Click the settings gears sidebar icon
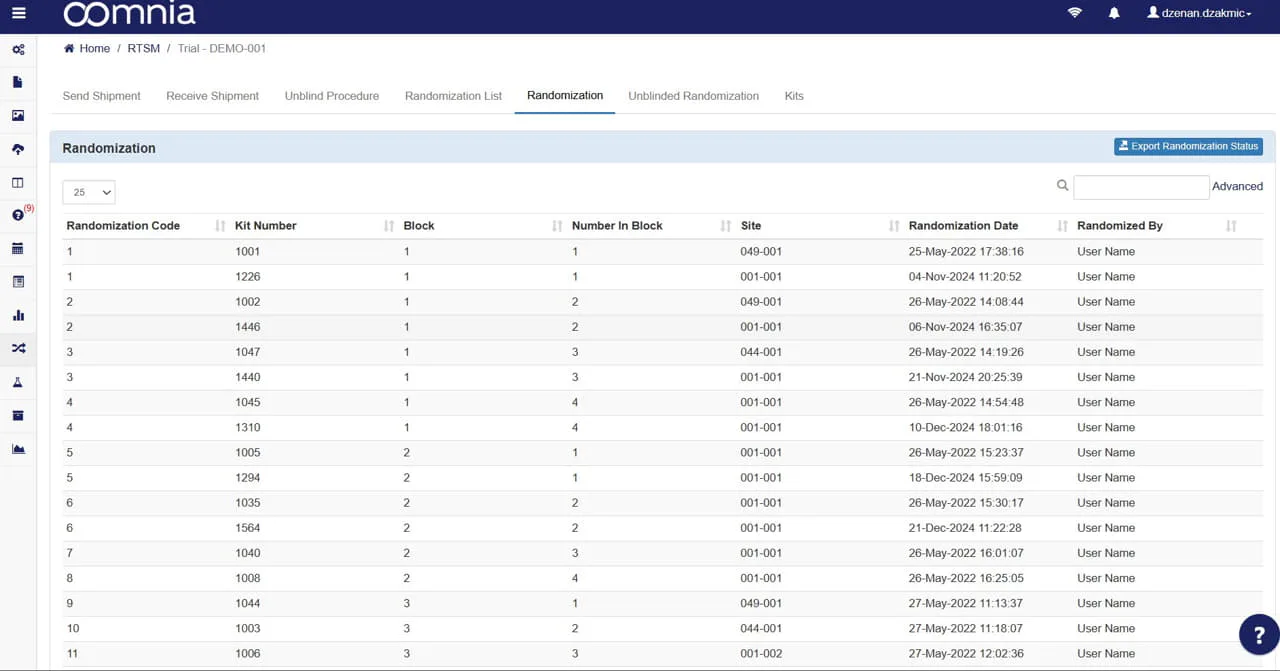 coord(18,49)
